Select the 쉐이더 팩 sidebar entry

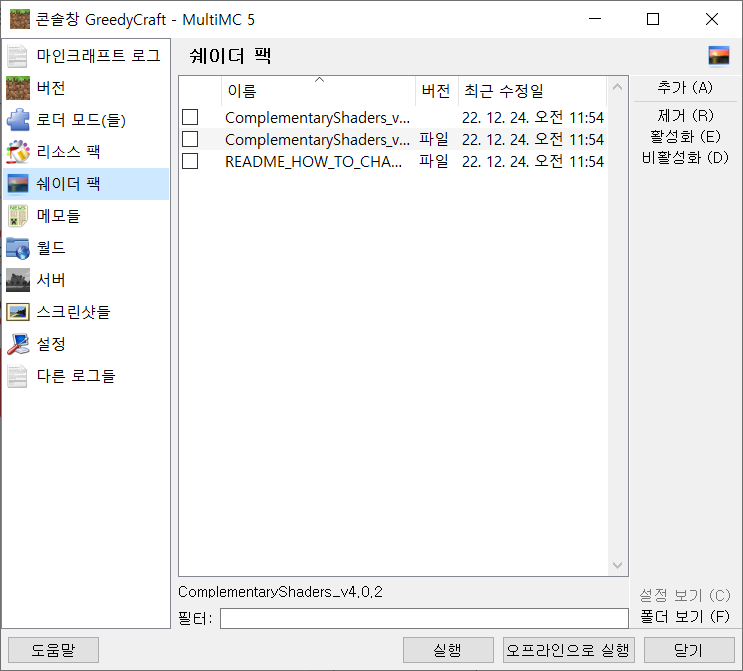(x=86, y=184)
